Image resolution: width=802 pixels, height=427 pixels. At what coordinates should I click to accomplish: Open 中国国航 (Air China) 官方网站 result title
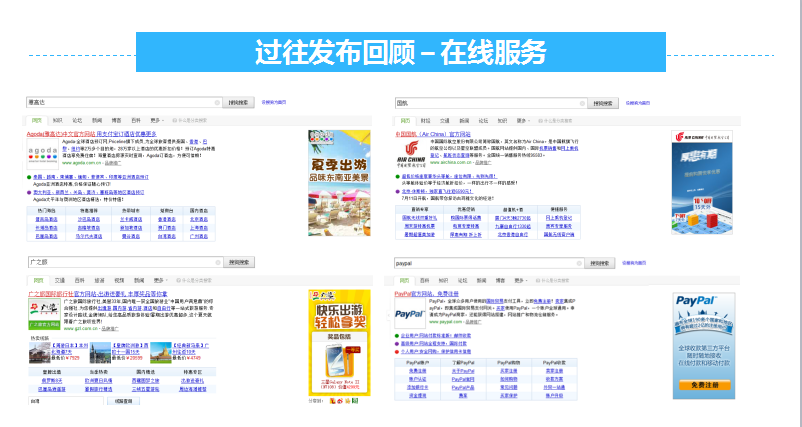pos(433,134)
